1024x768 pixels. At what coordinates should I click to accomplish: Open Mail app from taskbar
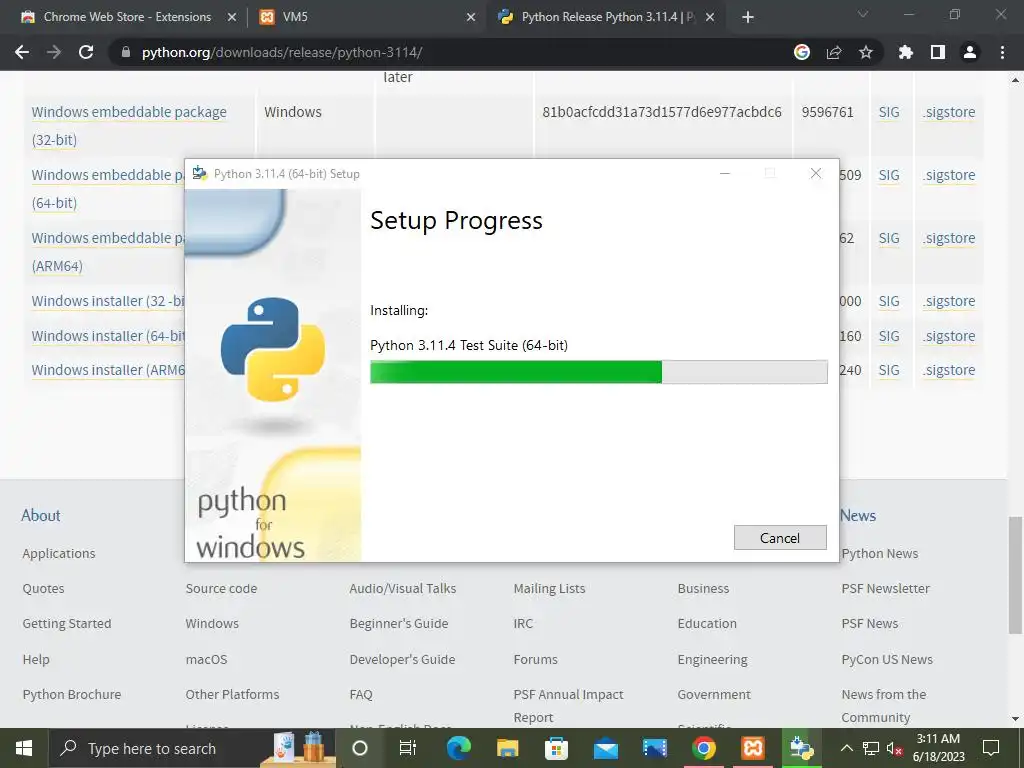tap(605, 748)
